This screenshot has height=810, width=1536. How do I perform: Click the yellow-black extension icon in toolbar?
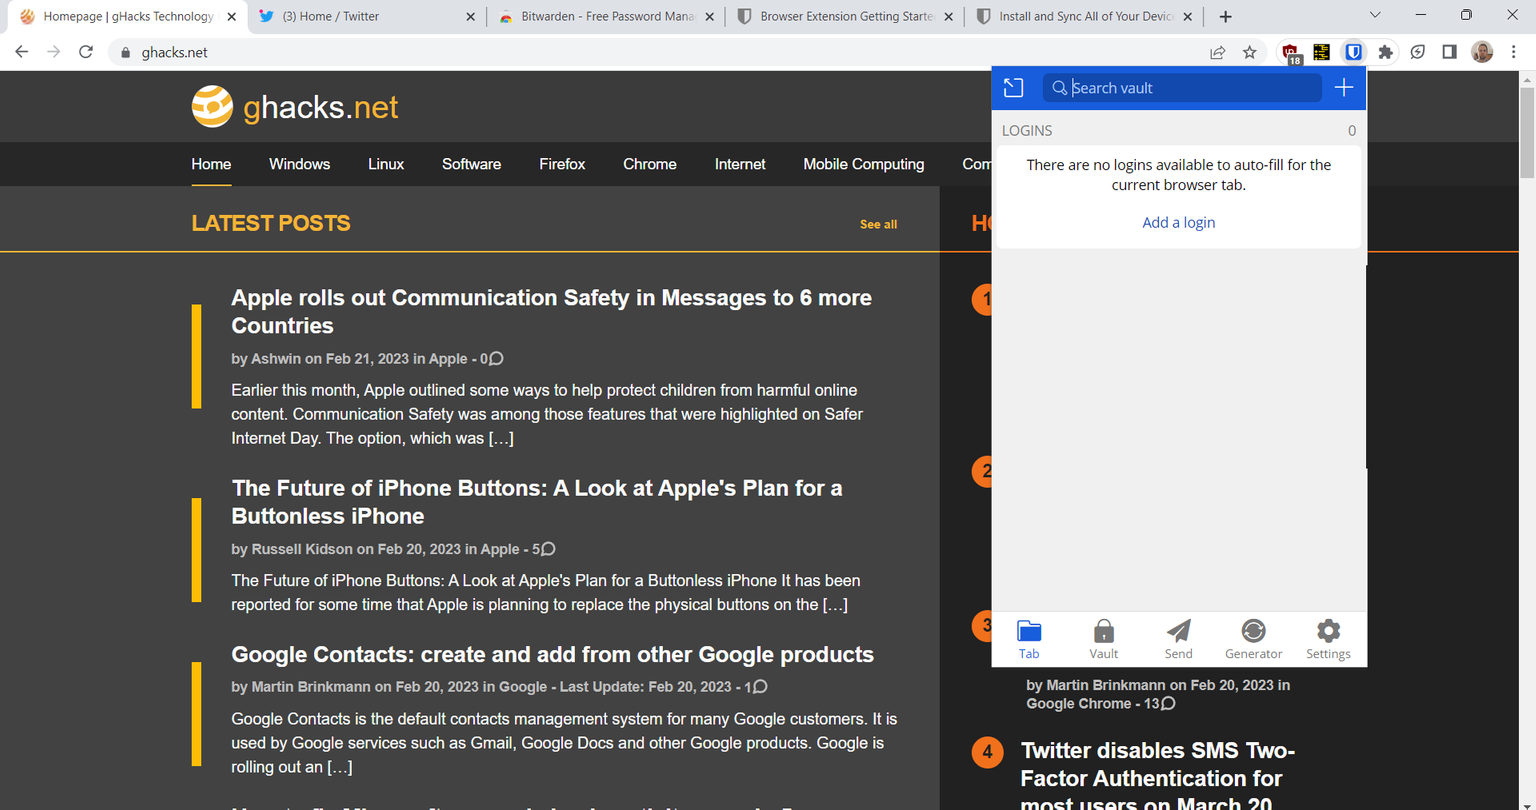point(1321,52)
